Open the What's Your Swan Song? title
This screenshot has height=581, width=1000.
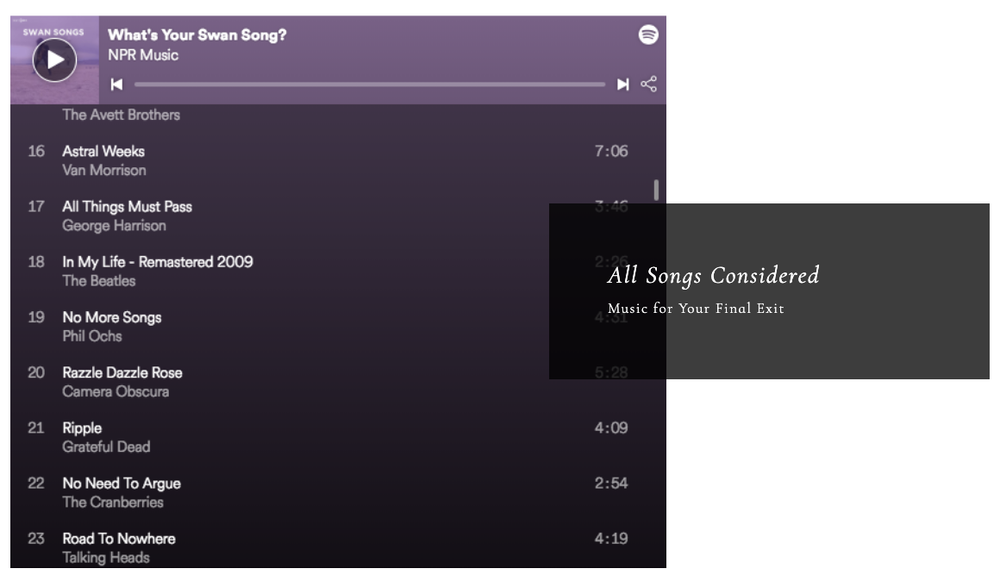point(197,35)
